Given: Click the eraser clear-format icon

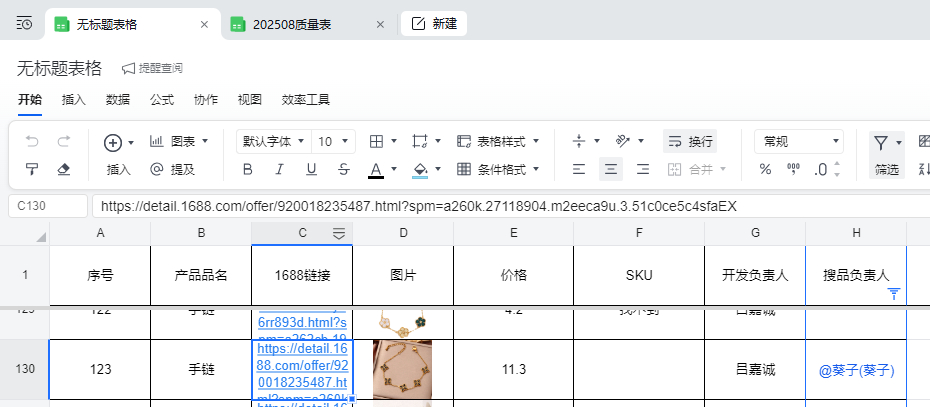Looking at the screenshot, I should click(x=64, y=169).
